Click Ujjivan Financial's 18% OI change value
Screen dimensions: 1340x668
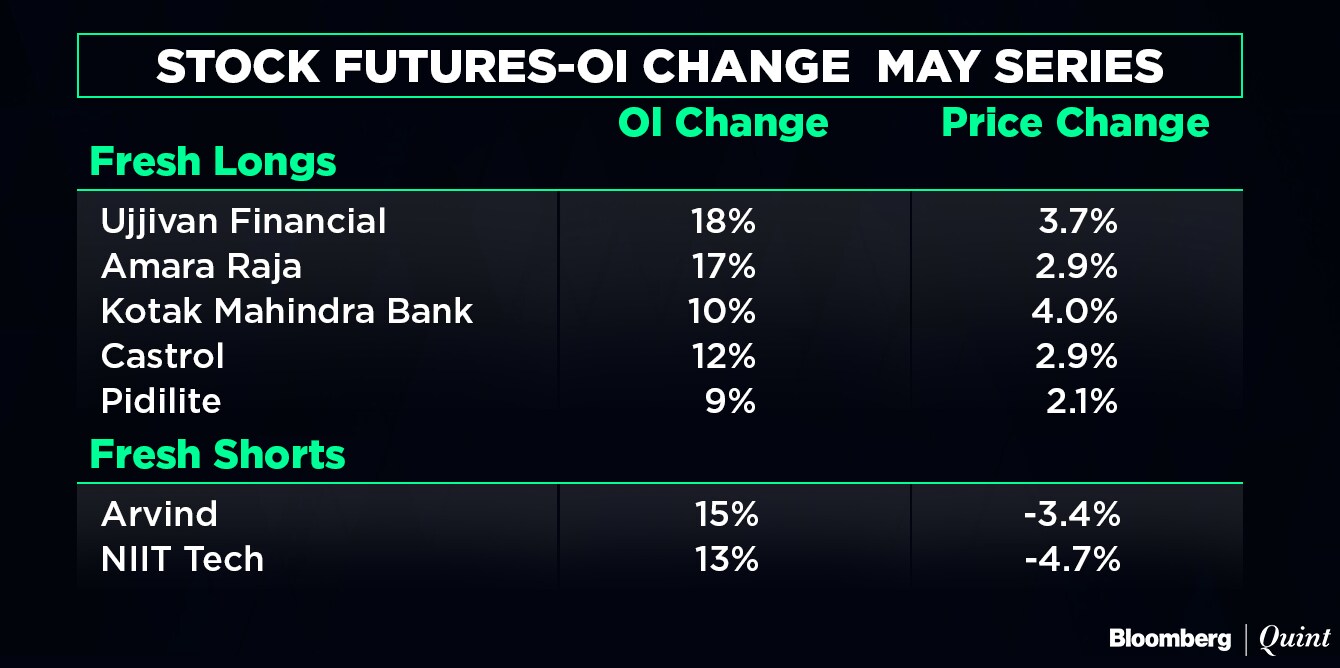pos(724,221)
